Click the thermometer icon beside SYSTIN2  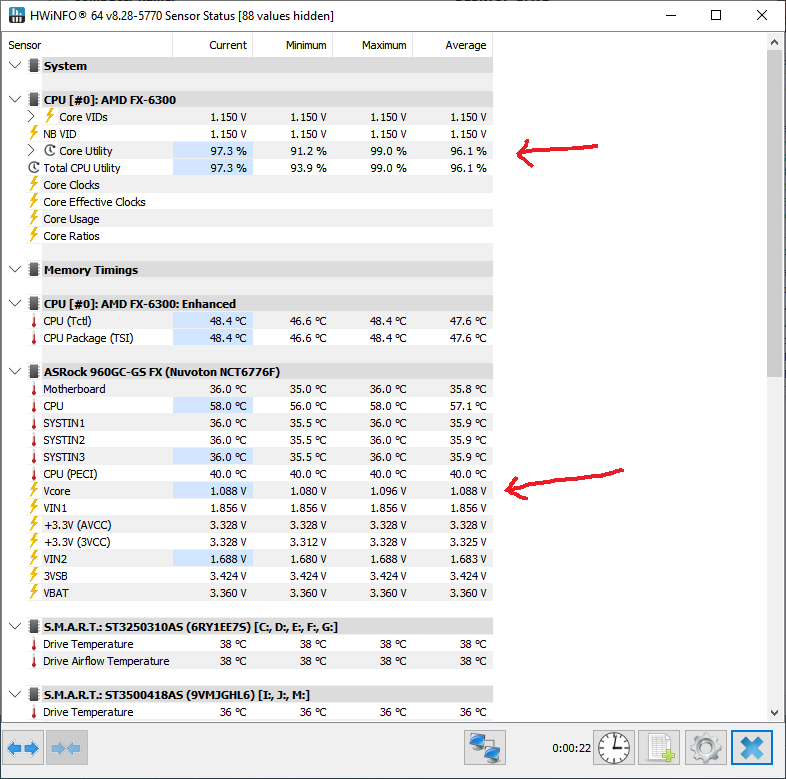tap(34, 440)
